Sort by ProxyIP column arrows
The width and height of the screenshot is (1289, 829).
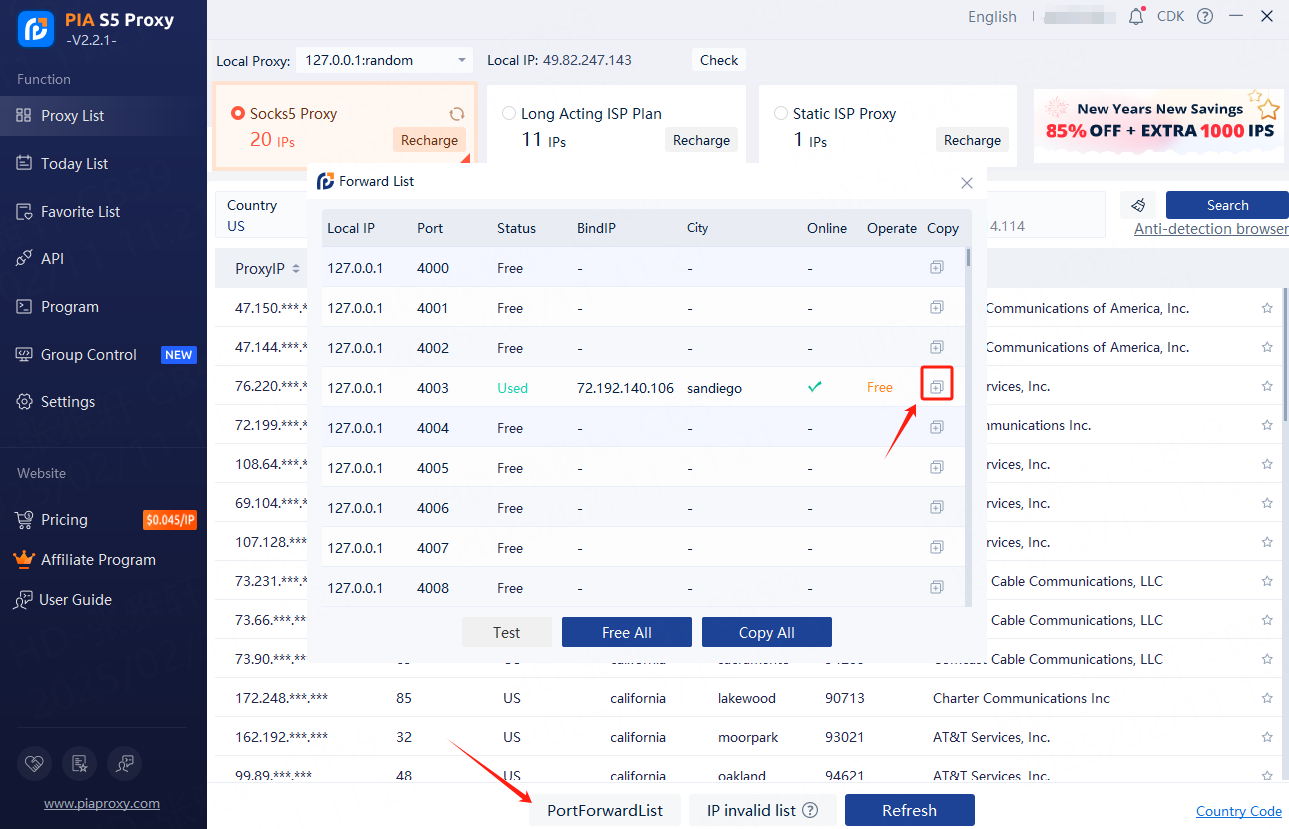pos(296,269)
